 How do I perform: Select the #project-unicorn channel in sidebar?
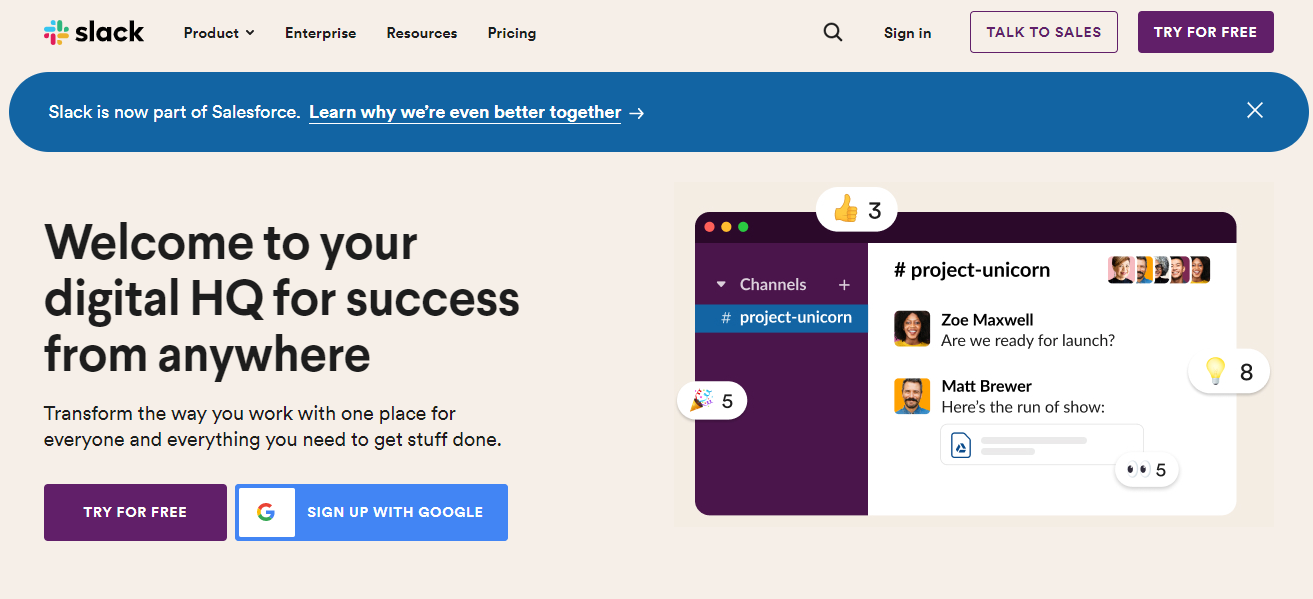click(781, 318)
